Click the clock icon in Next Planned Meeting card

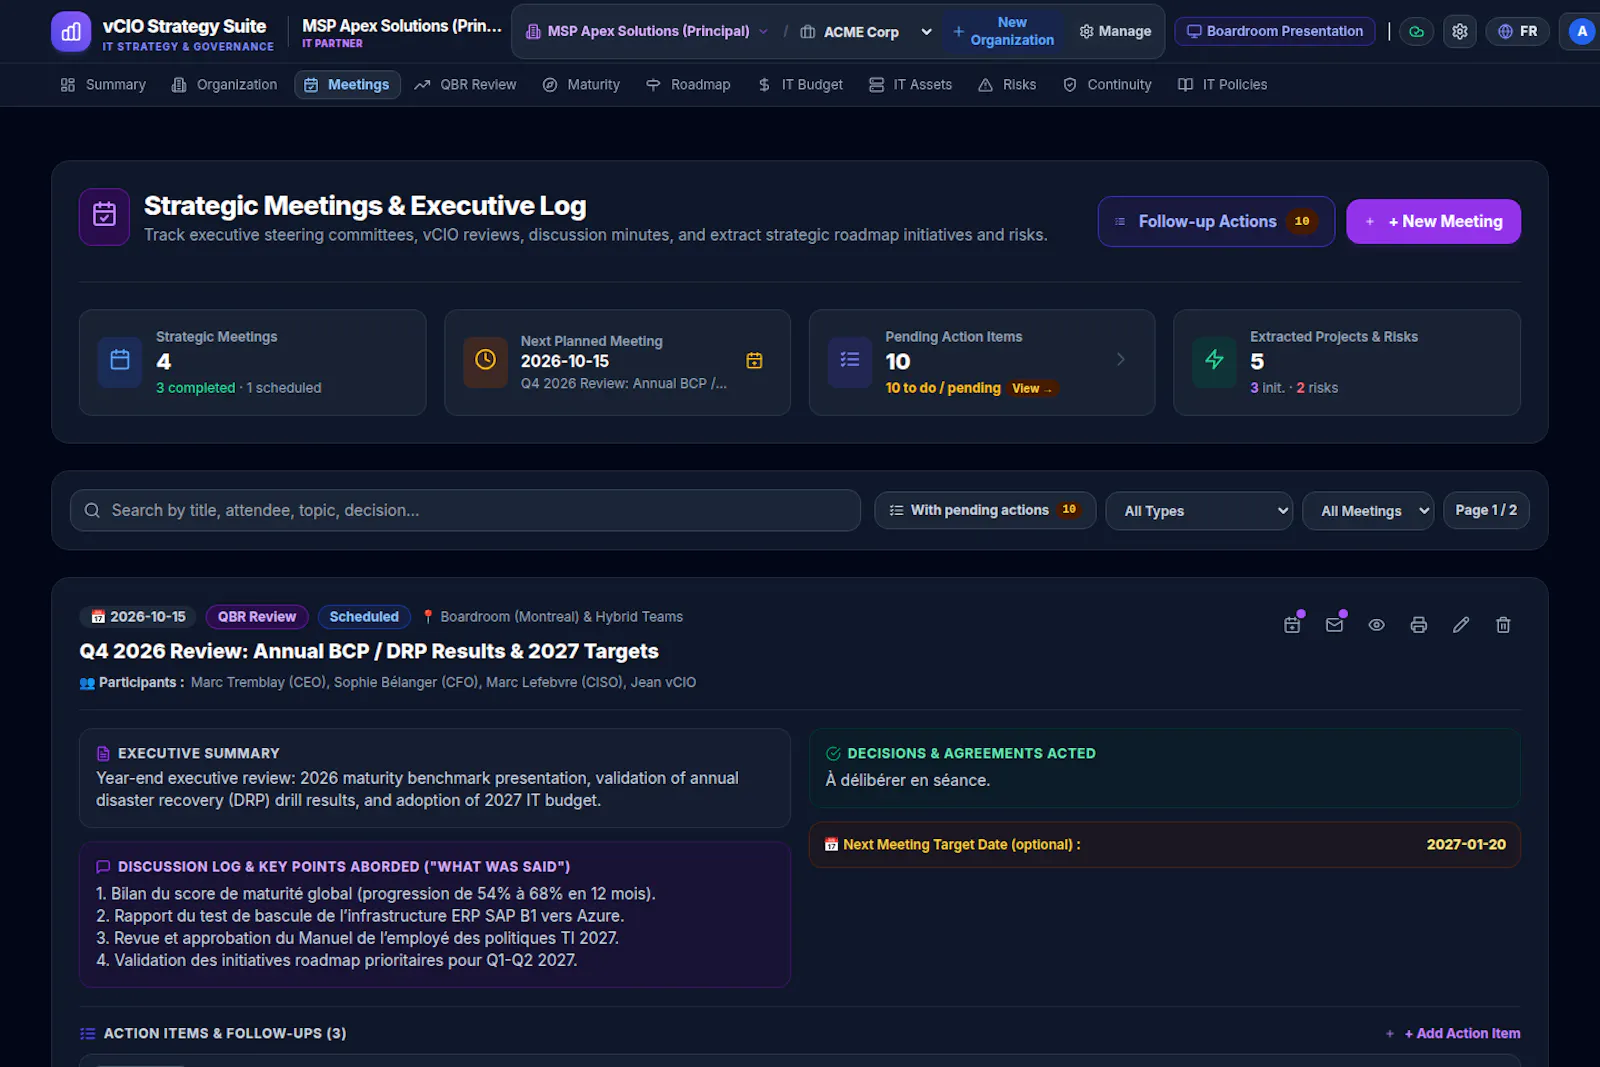(485, 361)
